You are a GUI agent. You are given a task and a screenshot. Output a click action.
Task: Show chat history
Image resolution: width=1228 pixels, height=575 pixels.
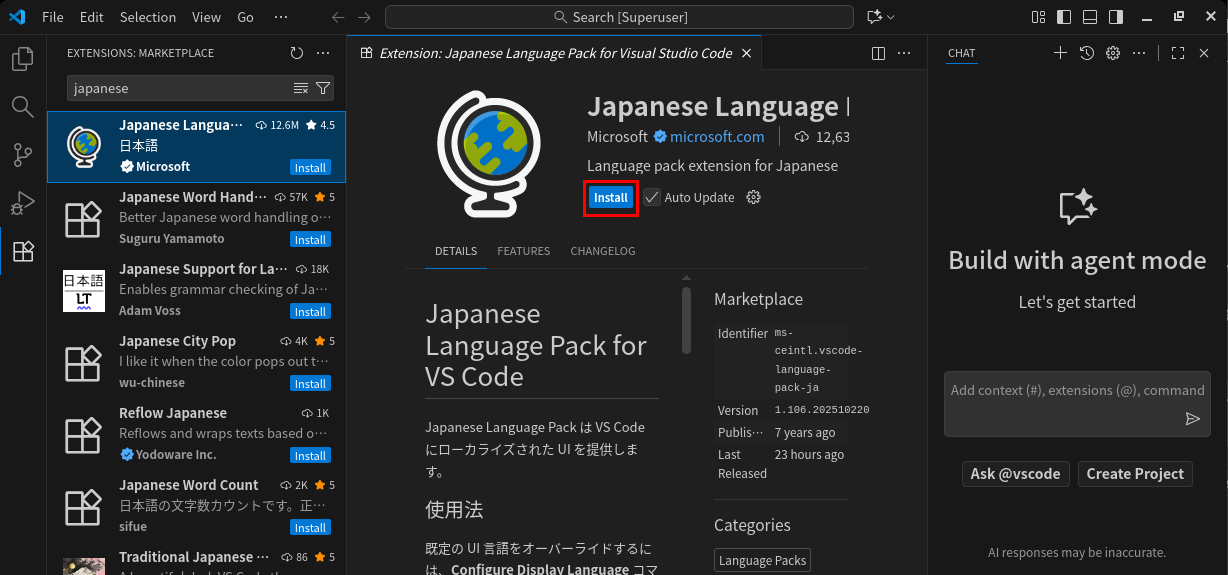(1087, 53)
